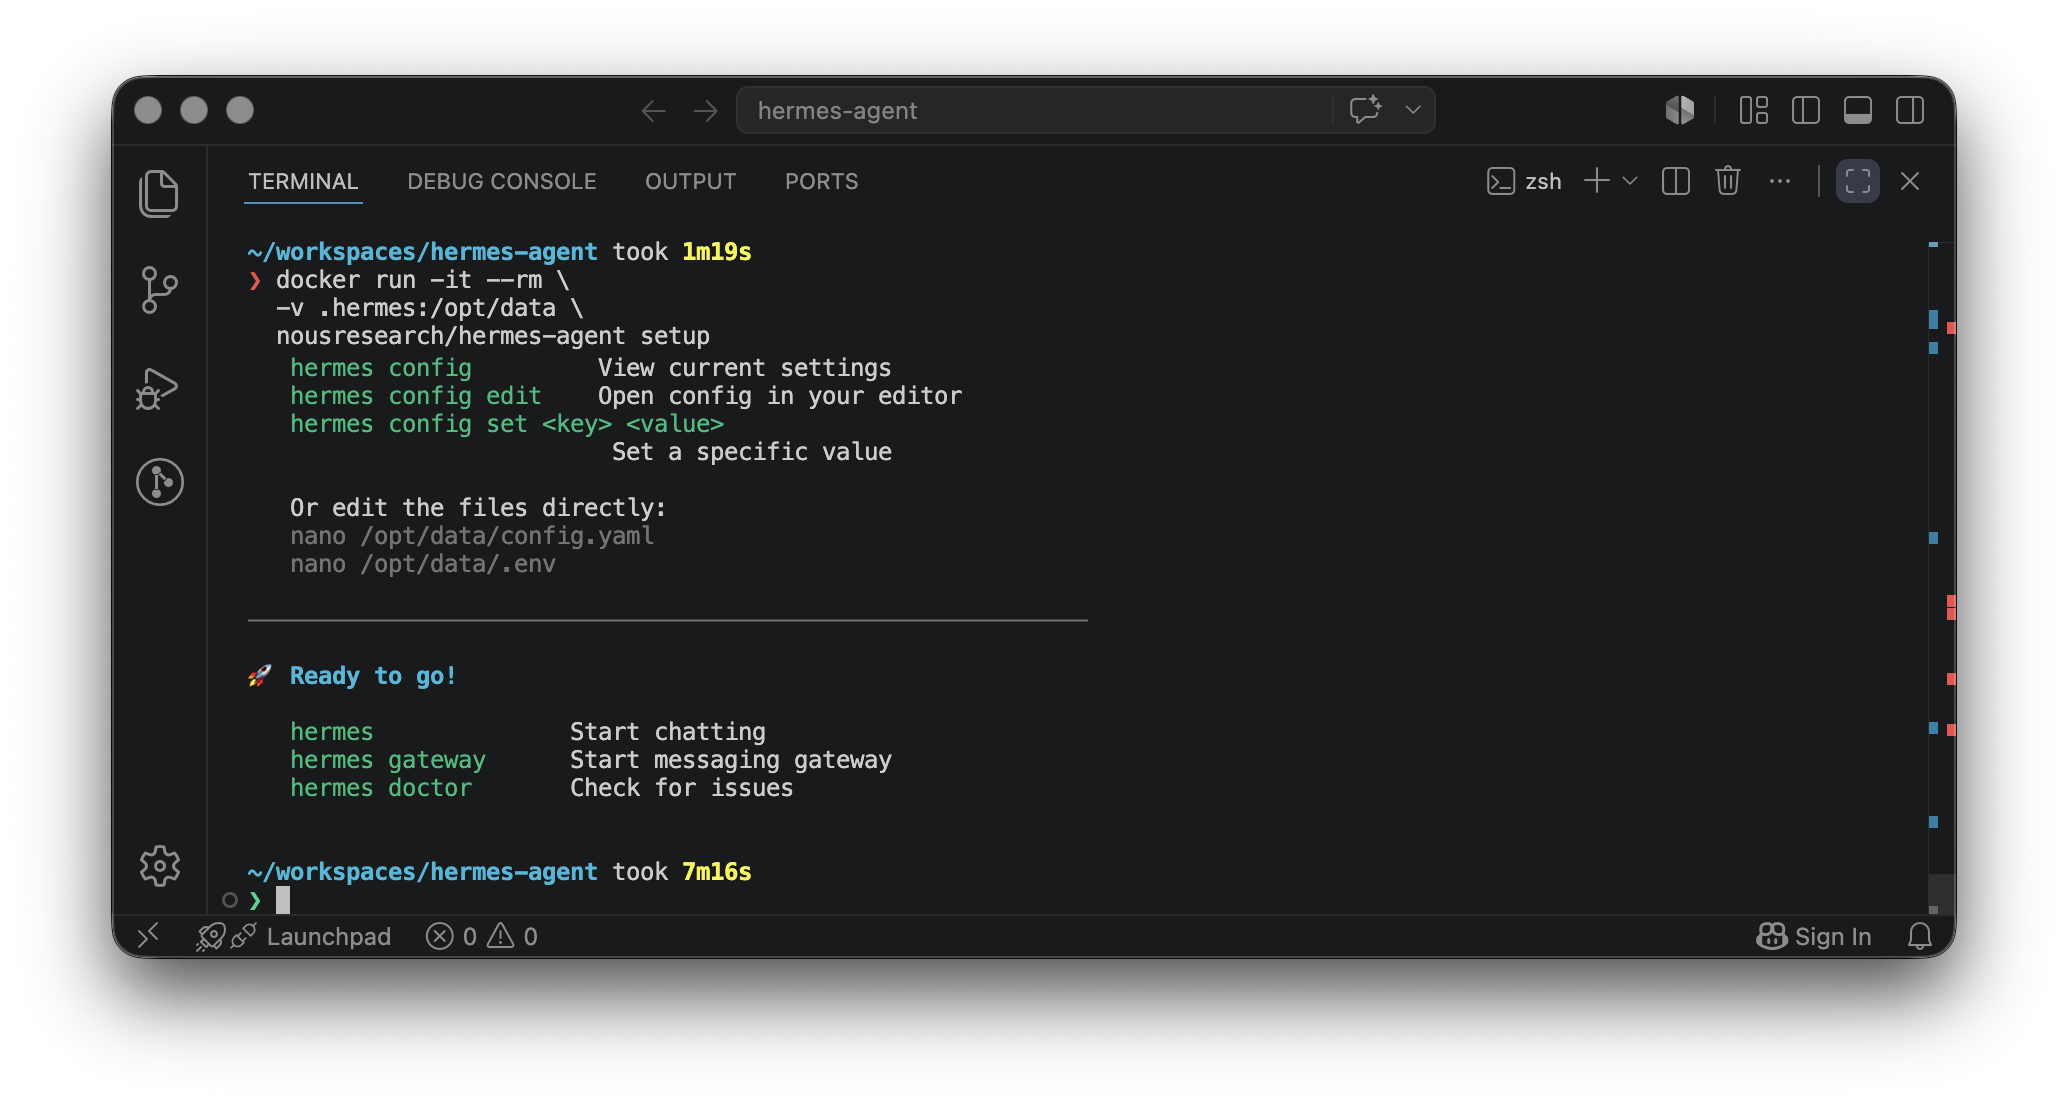This screenshot has height=1106, width=2068.
Task: Switch to the PORTS tab
Action: [822, 181]
